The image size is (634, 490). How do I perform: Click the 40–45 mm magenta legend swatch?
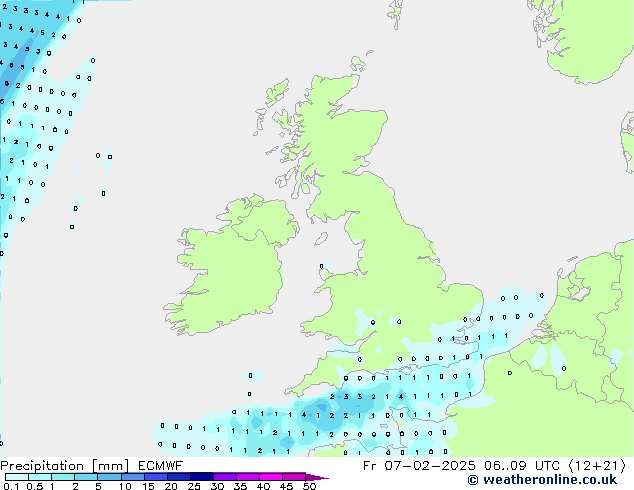pyautogui.click(x=271, y=477)
